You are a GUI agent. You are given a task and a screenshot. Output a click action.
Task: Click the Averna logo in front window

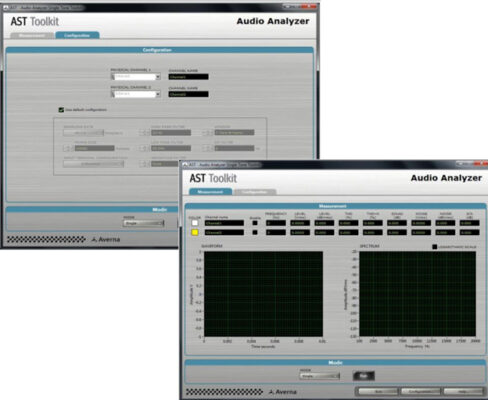click(282, 392)
